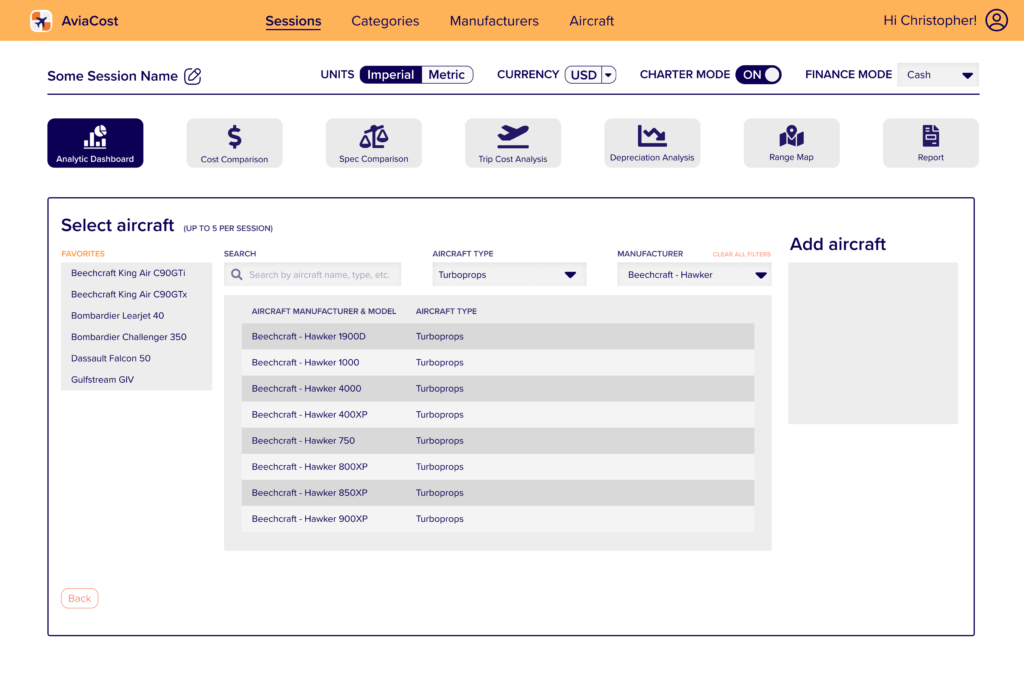Expand the Currency USD dropdown

click(x=591, y=75)
